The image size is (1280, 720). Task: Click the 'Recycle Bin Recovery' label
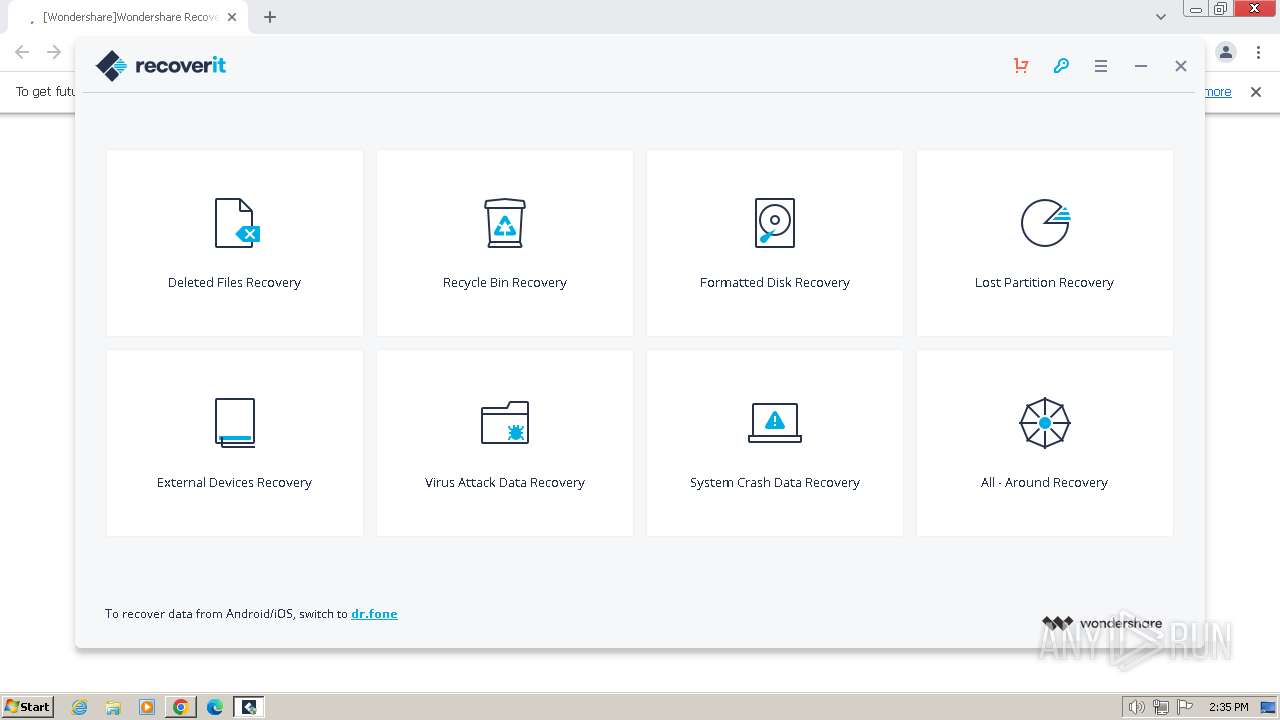[505, 283]
